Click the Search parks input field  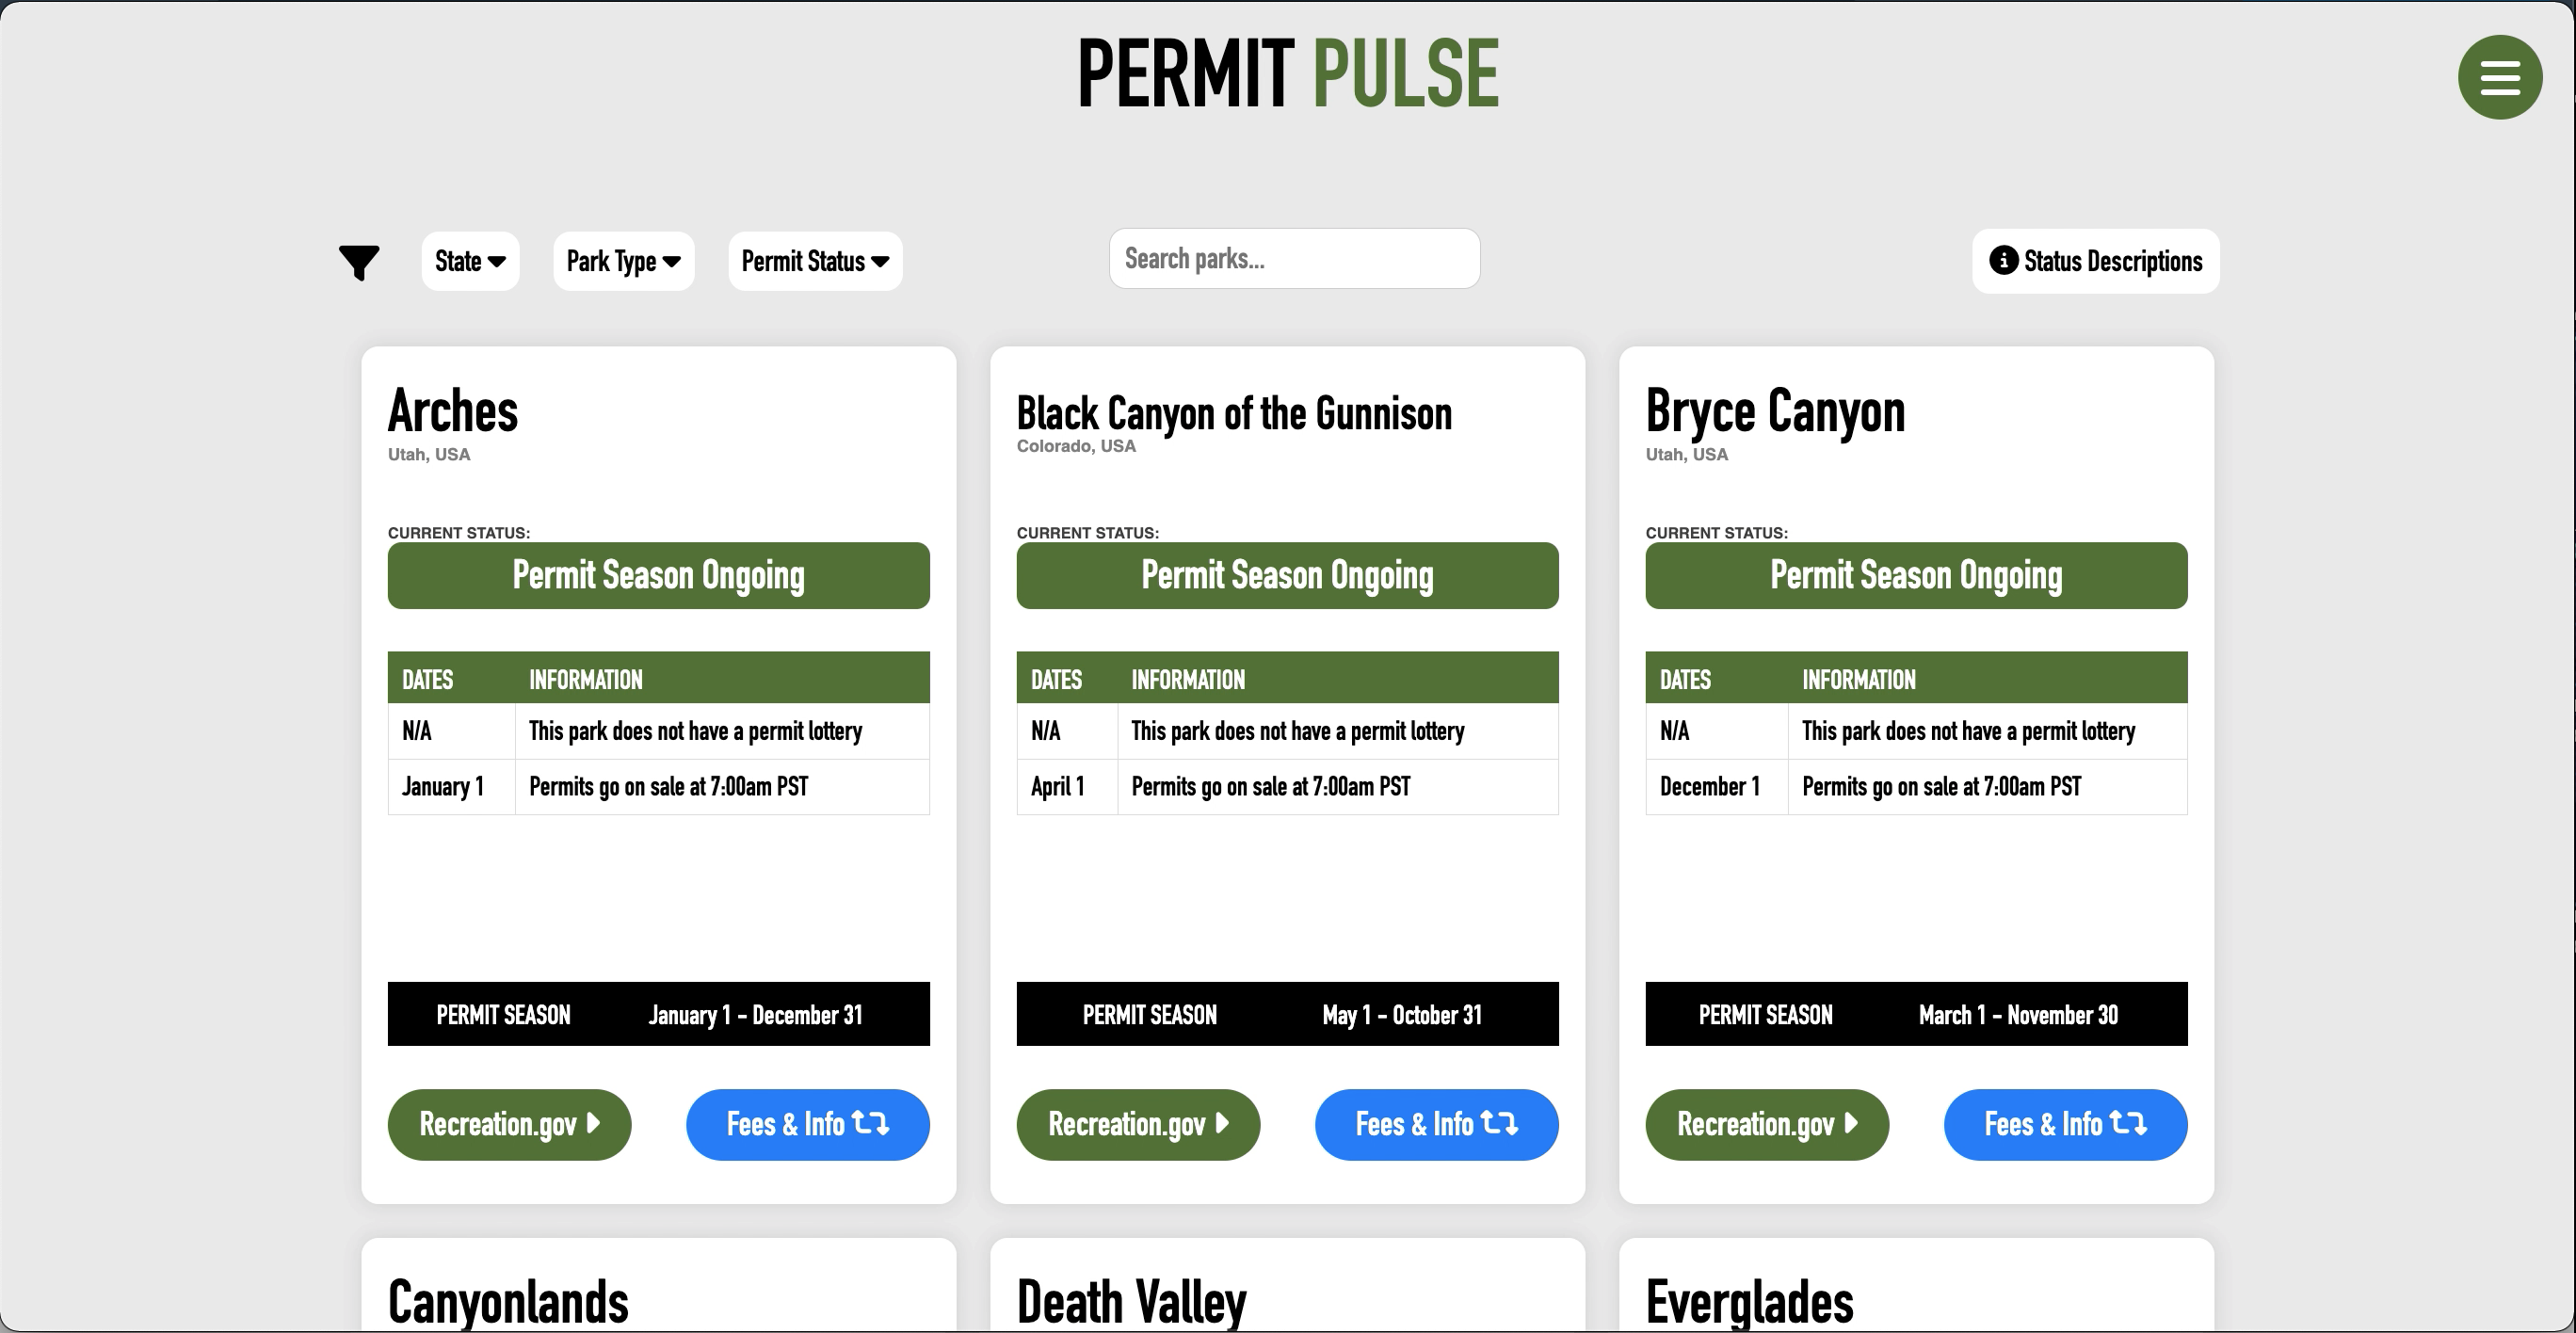(1293, 258)
